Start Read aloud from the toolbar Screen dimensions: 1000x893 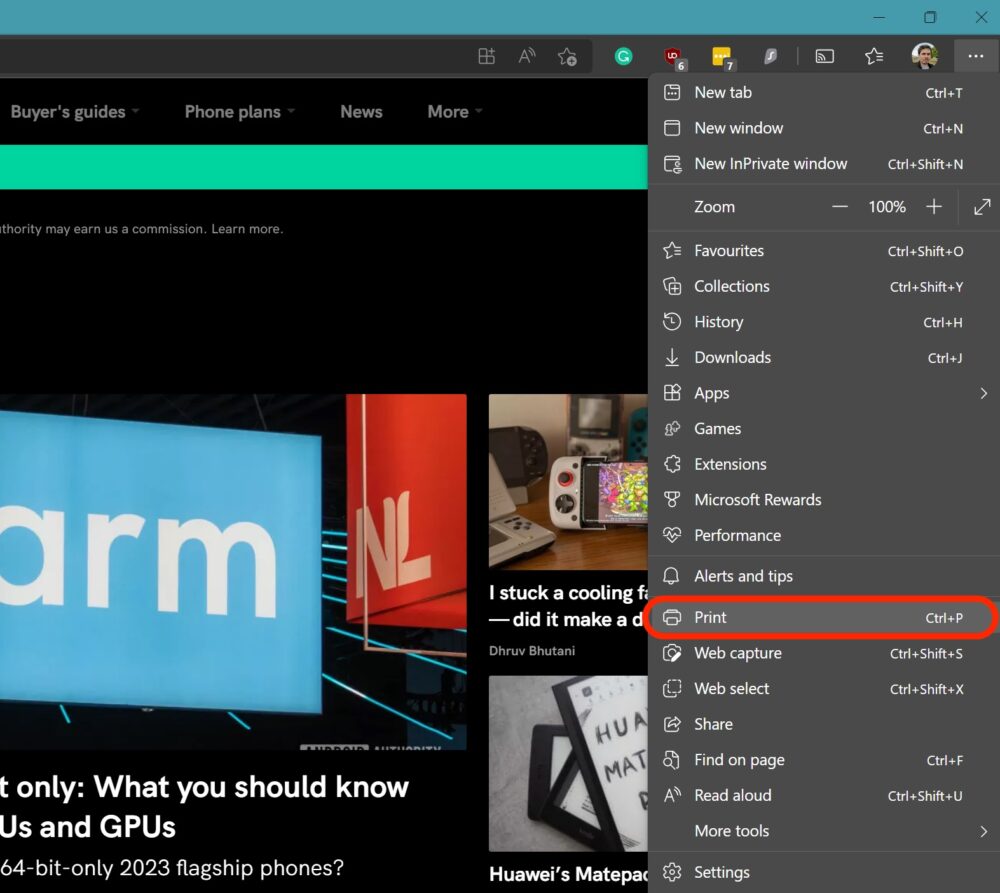point(527,56)
